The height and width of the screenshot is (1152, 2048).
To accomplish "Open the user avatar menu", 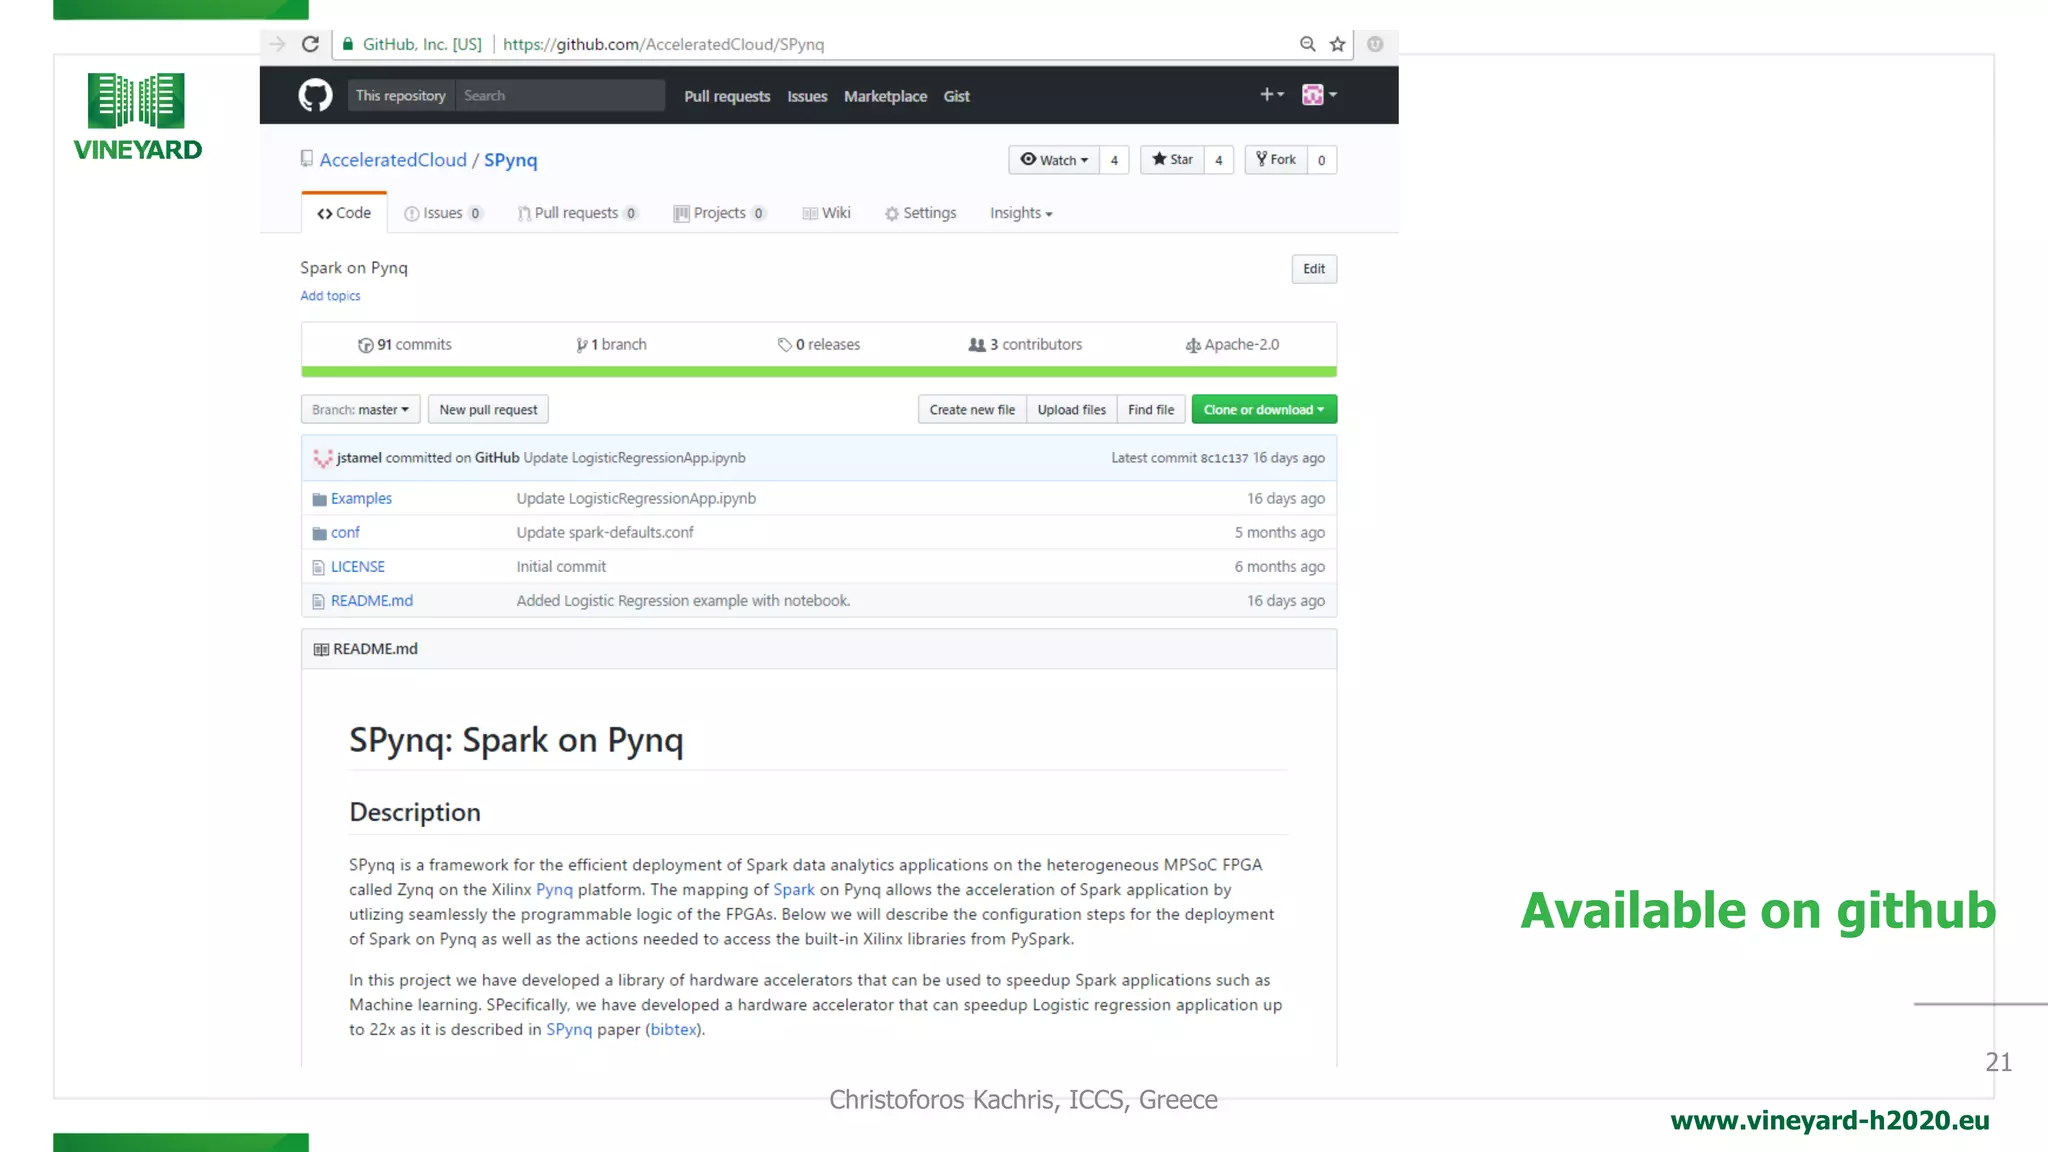I will pyautogui.click(x=1319, y=94).
